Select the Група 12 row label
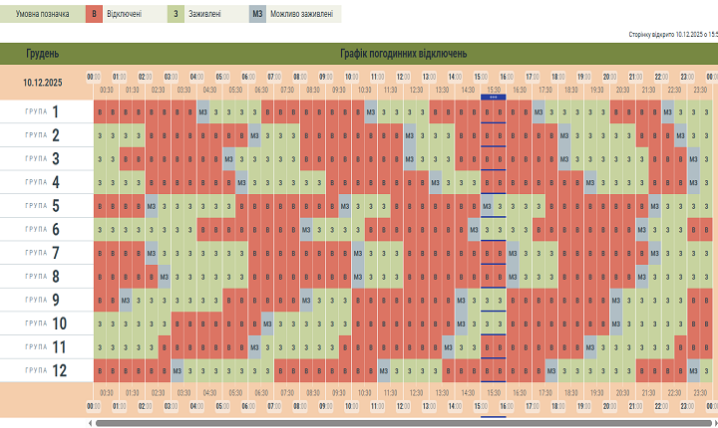Screen dimensions: 718x428 tap(42, 370)
